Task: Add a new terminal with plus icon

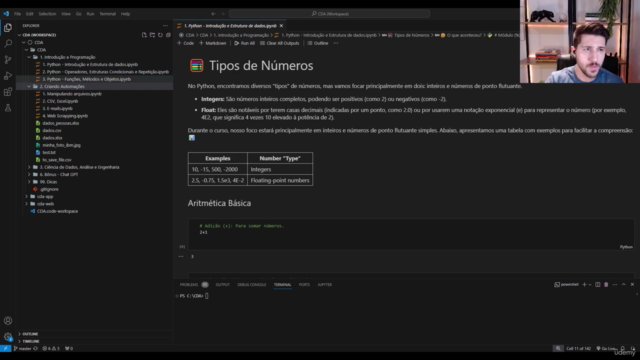Action: coord(584,284)
